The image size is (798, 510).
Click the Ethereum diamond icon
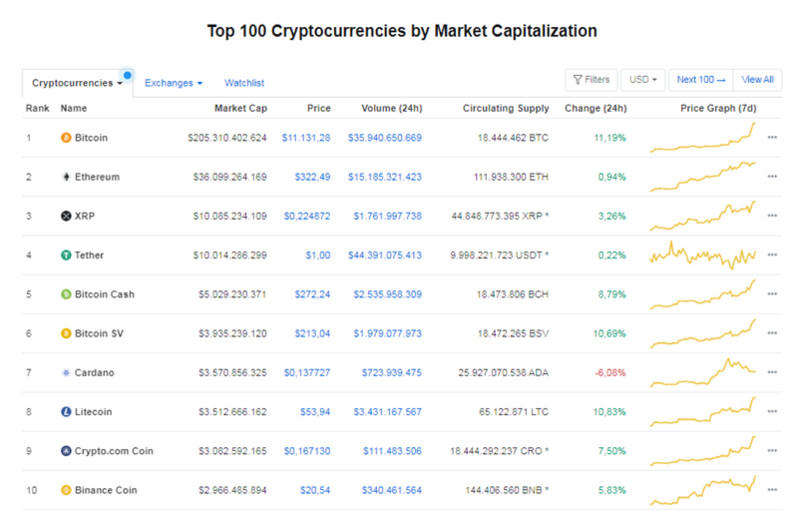pos(66,177)
